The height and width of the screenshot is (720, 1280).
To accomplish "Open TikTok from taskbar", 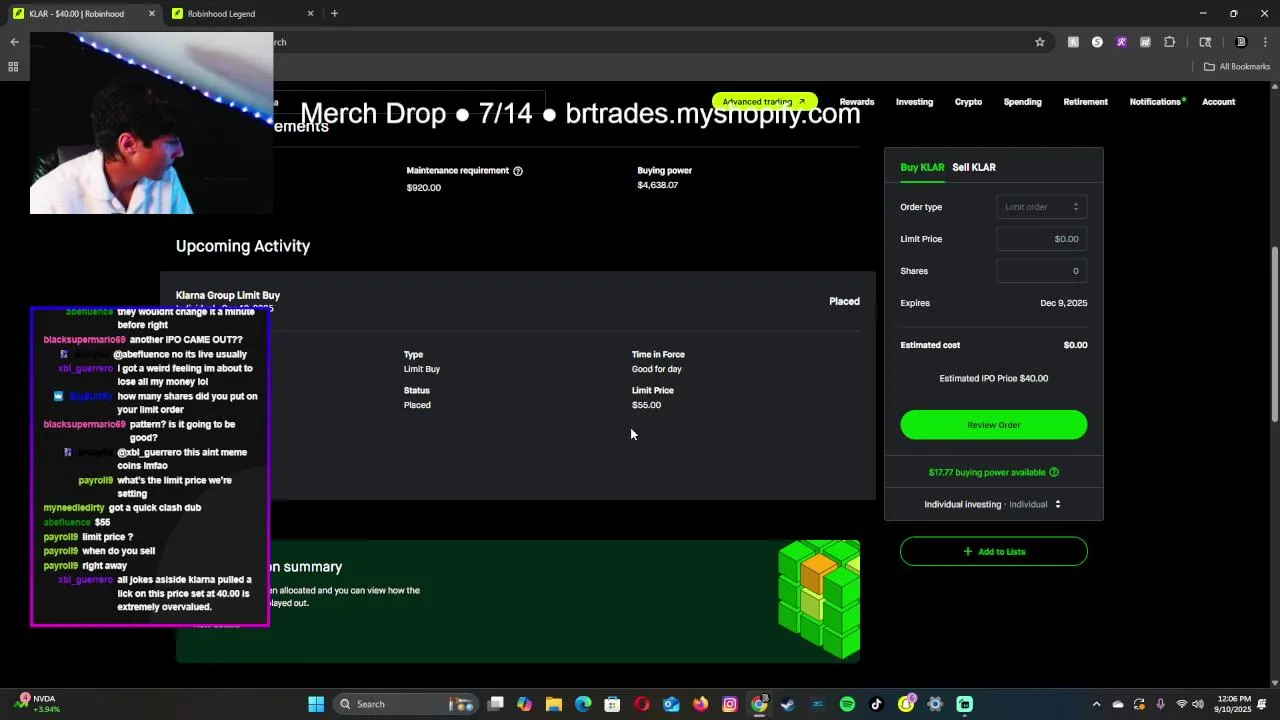I will [876, 704].
